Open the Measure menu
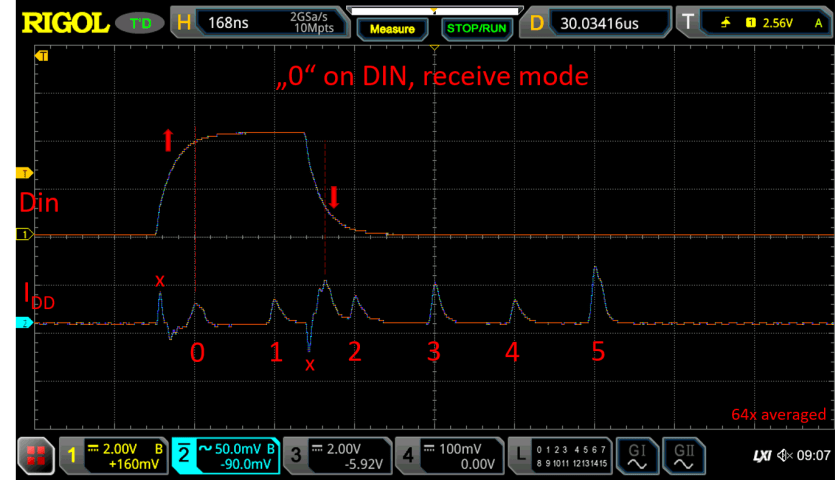This screenshot has width=838, height=480. point(392,28)
